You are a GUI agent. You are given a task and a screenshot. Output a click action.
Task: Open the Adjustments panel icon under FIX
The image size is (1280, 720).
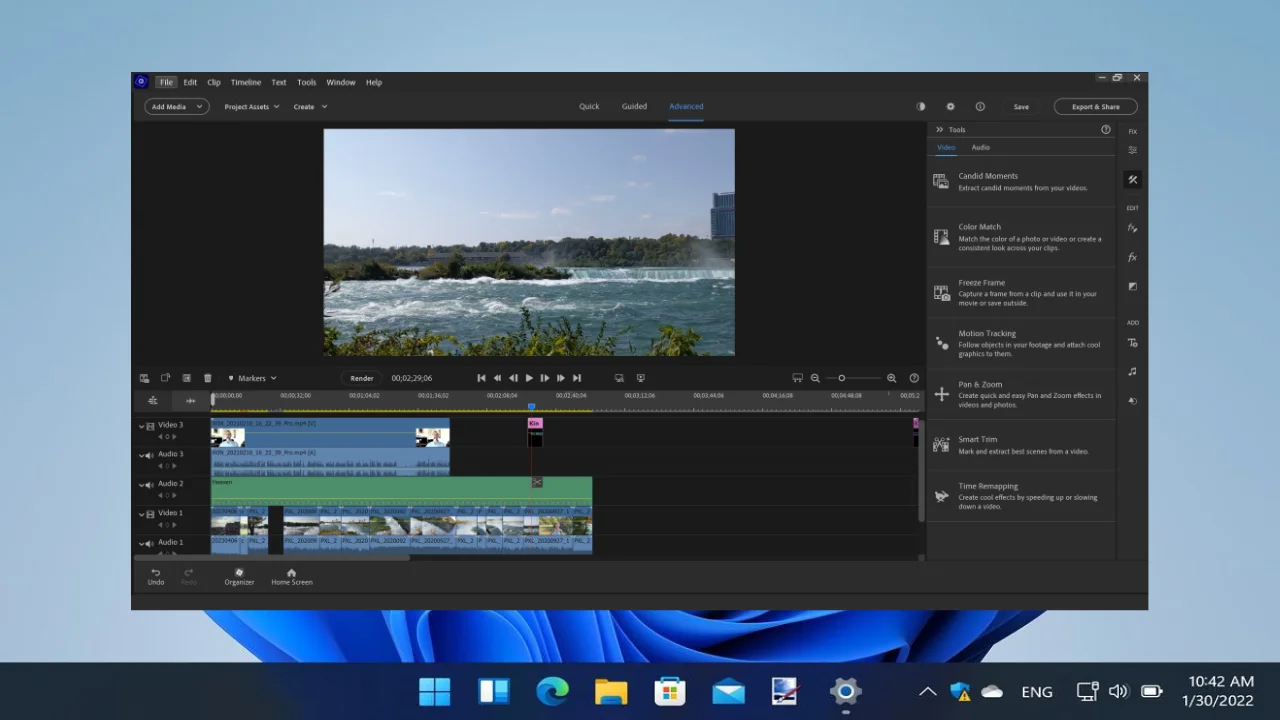1133,150
